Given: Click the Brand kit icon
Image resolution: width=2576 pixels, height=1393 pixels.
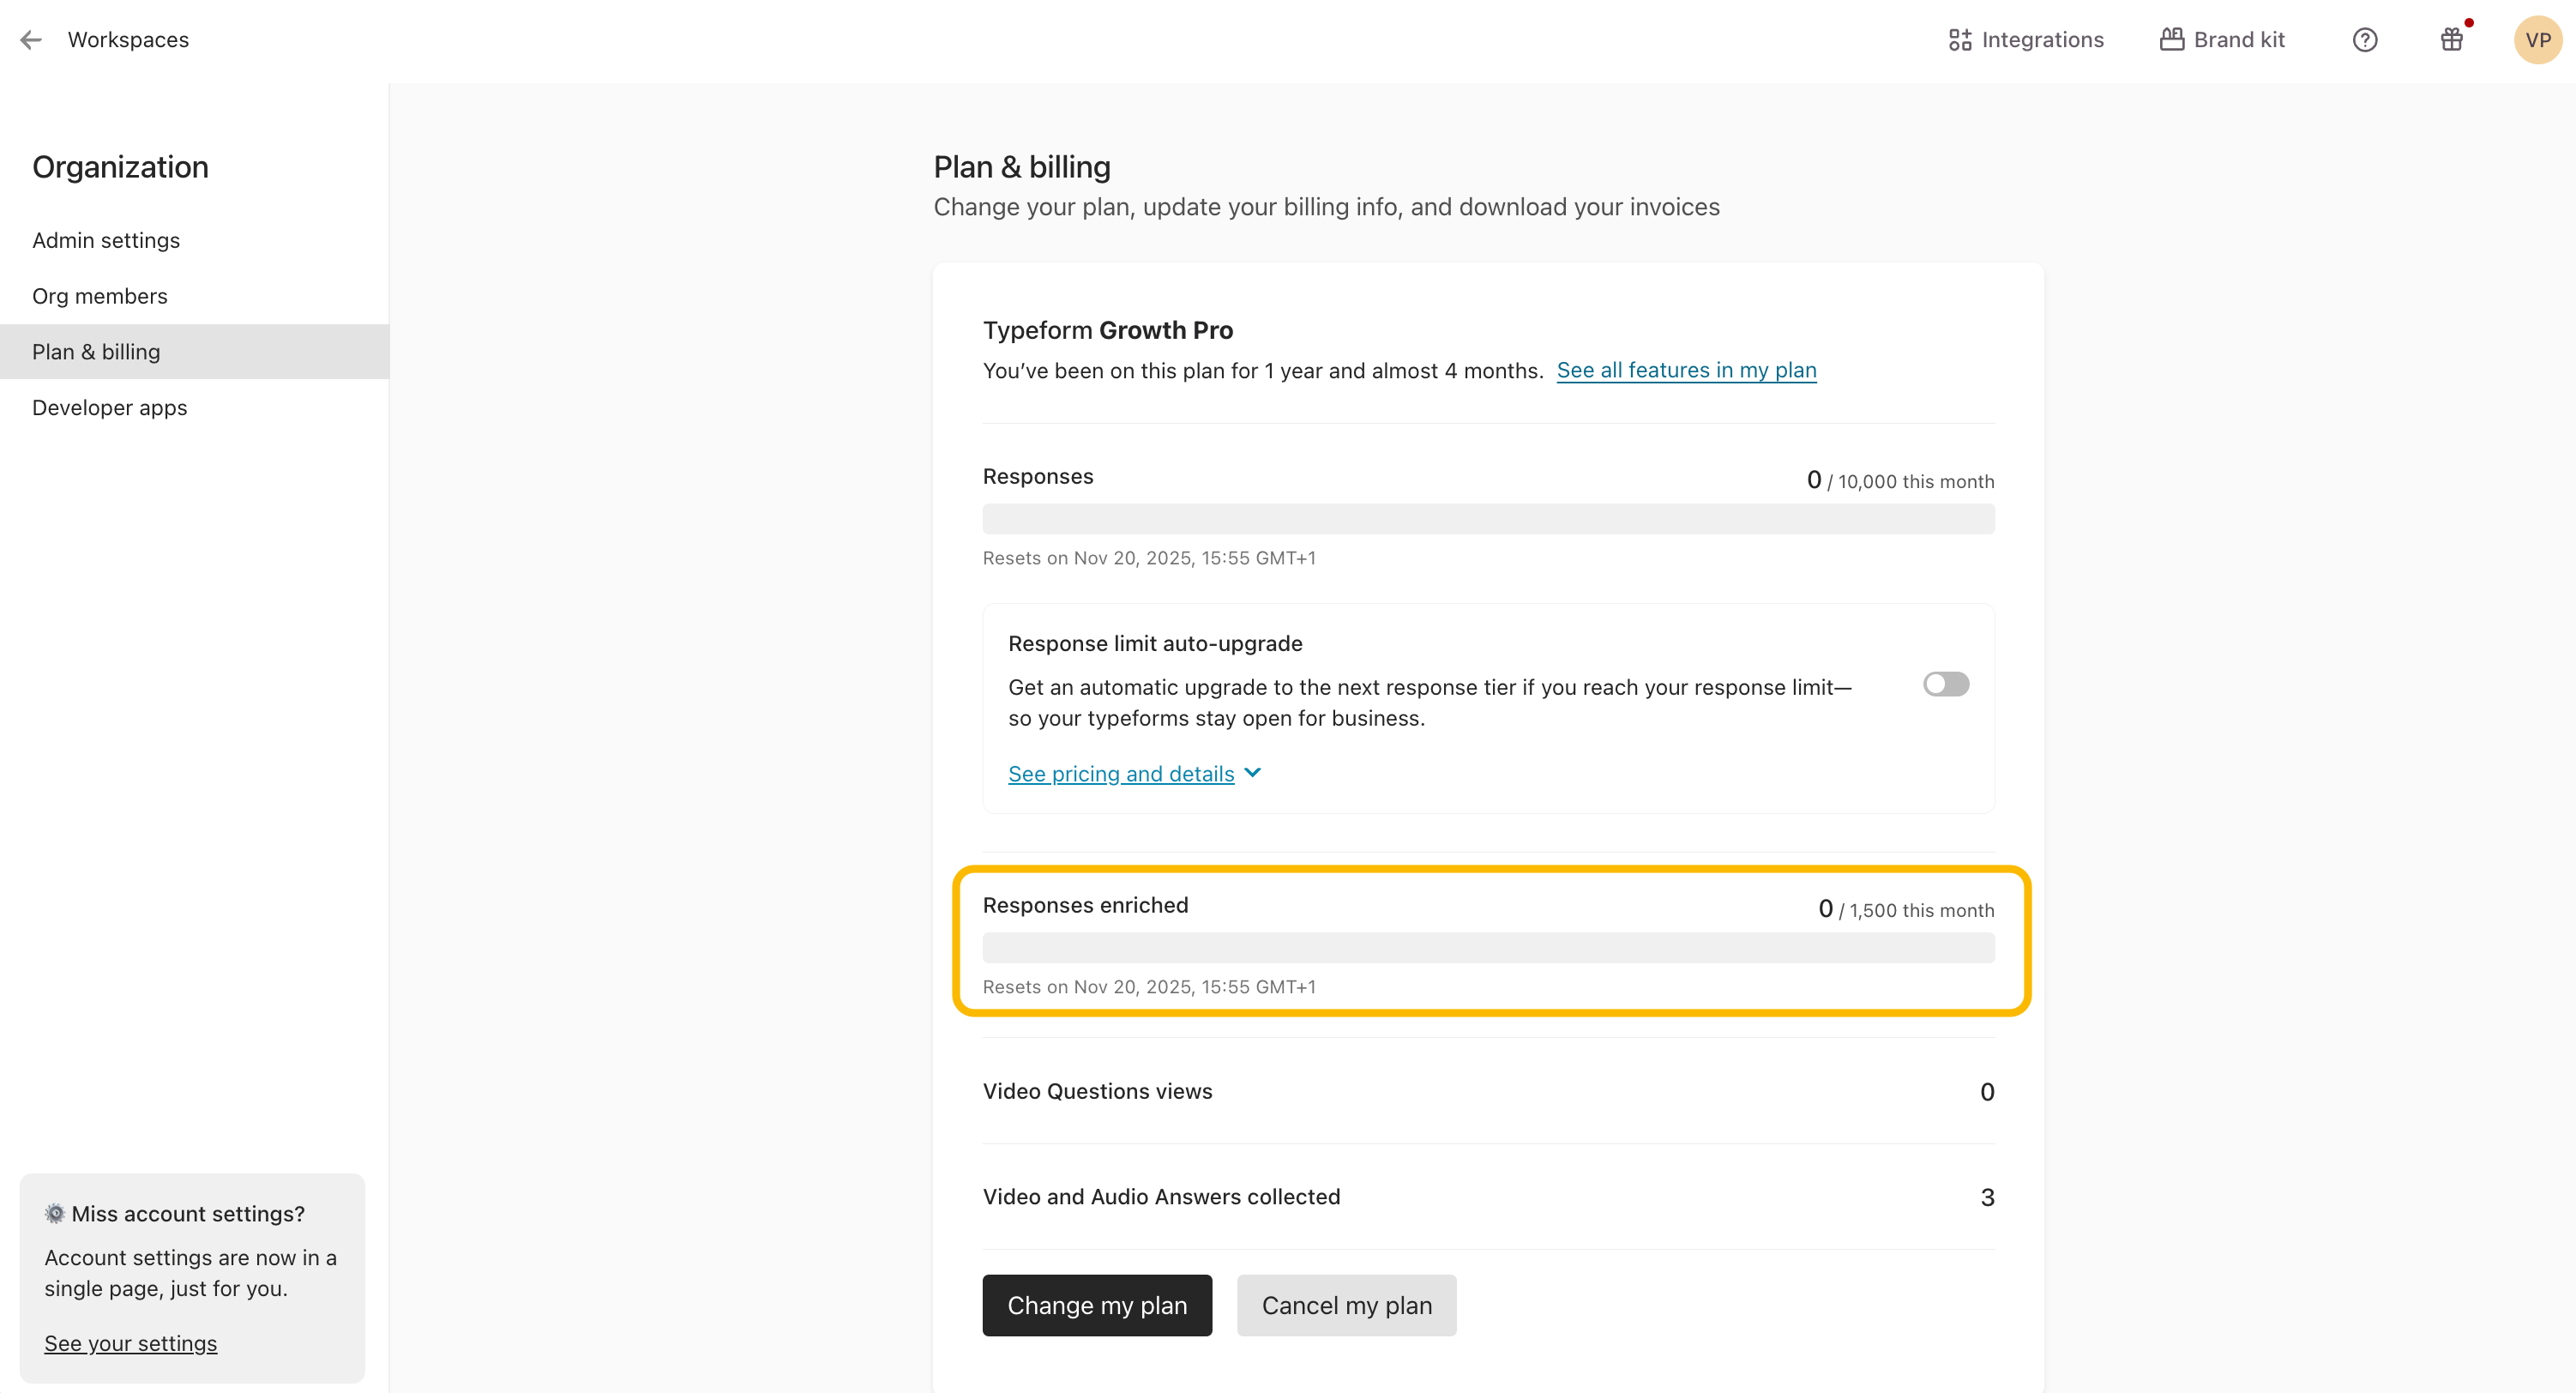Looking at the screenshot, I should pos(2171,40).
